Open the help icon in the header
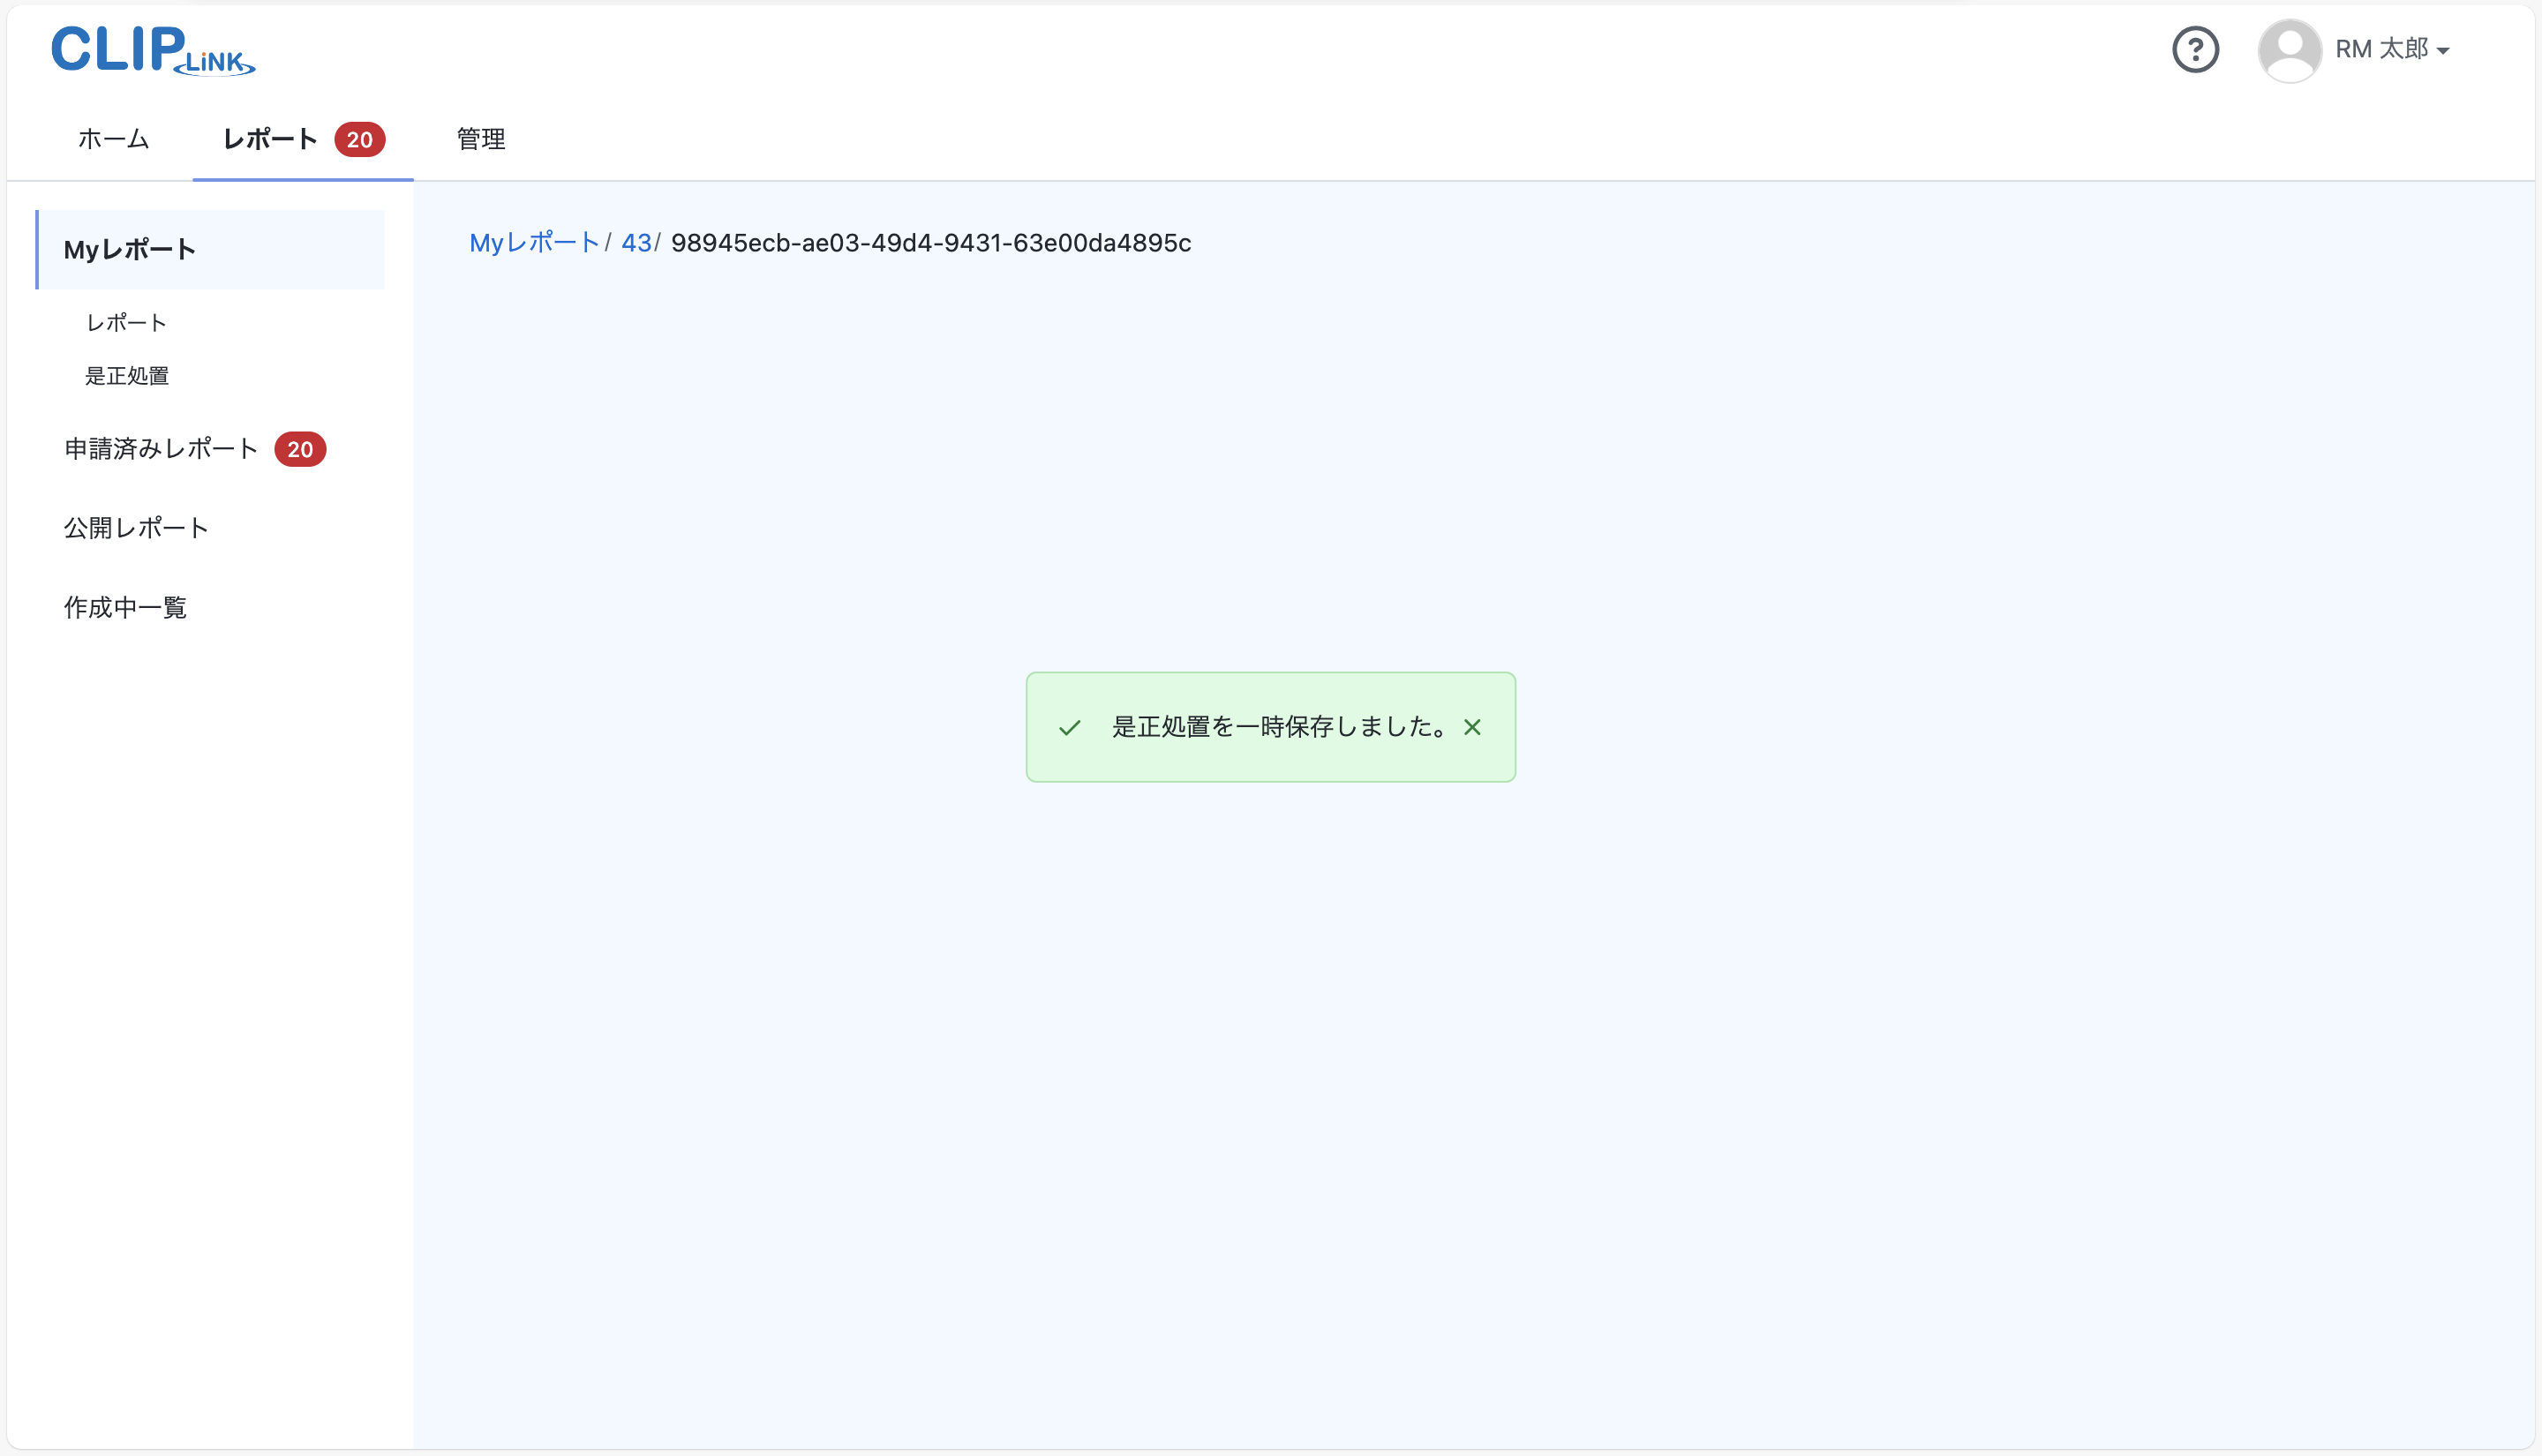The image size is (2542, 1456). pos(2196,49)
